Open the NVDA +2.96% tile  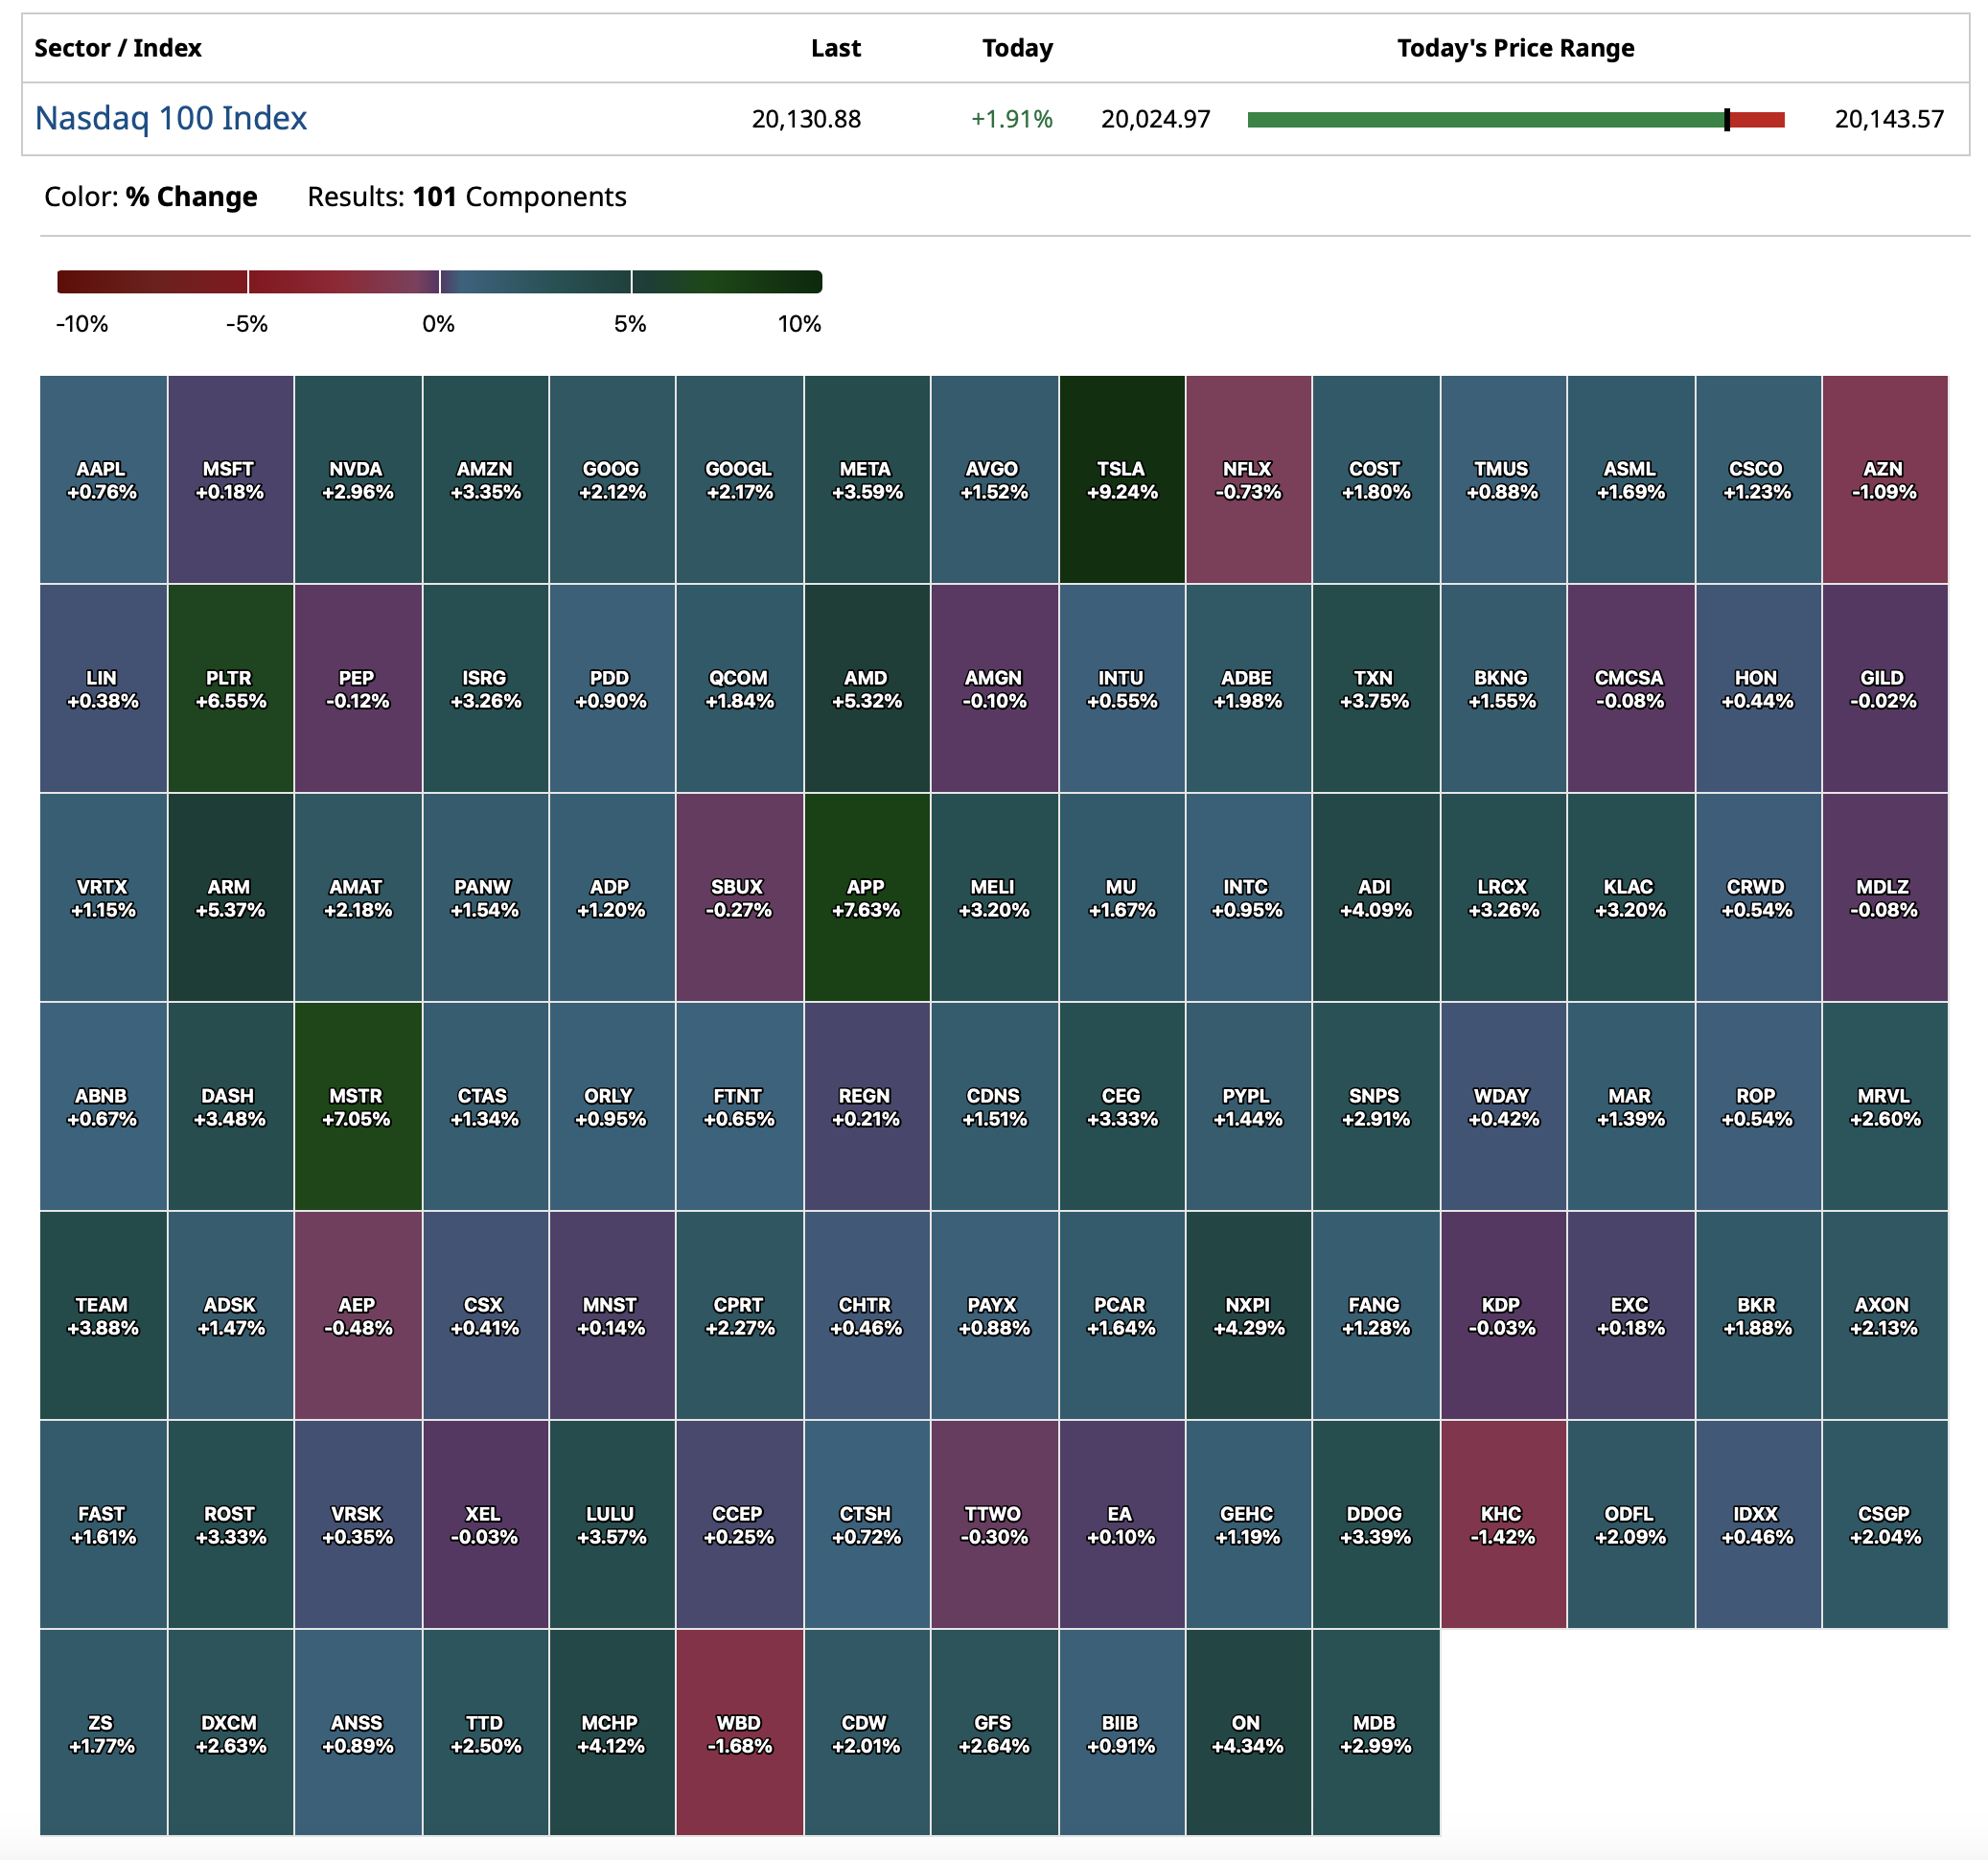(x=357, y=480)
